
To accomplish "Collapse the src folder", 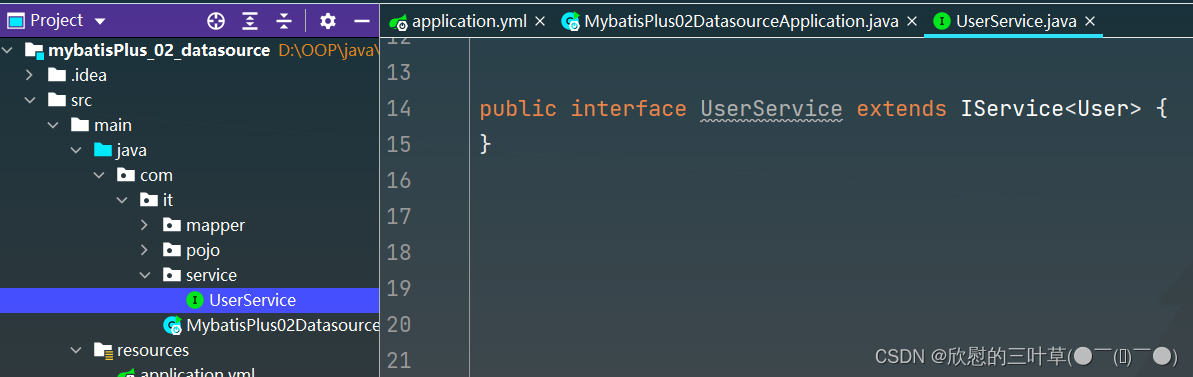I will pyautogui.click(x=29, y=100).
